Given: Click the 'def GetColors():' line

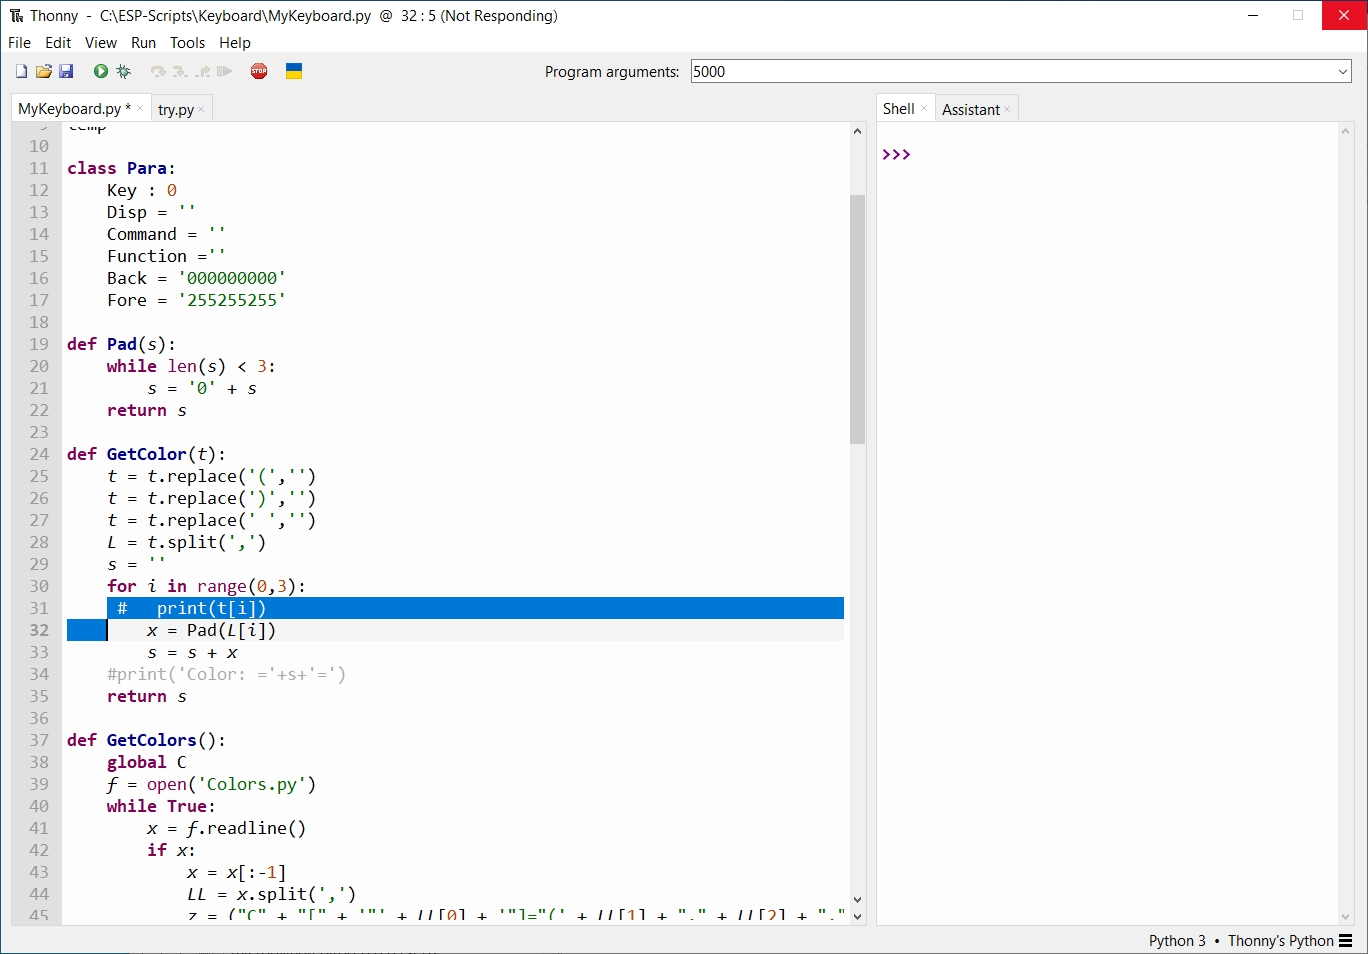Looking at the screenshot, I should [x=146, y=740].
